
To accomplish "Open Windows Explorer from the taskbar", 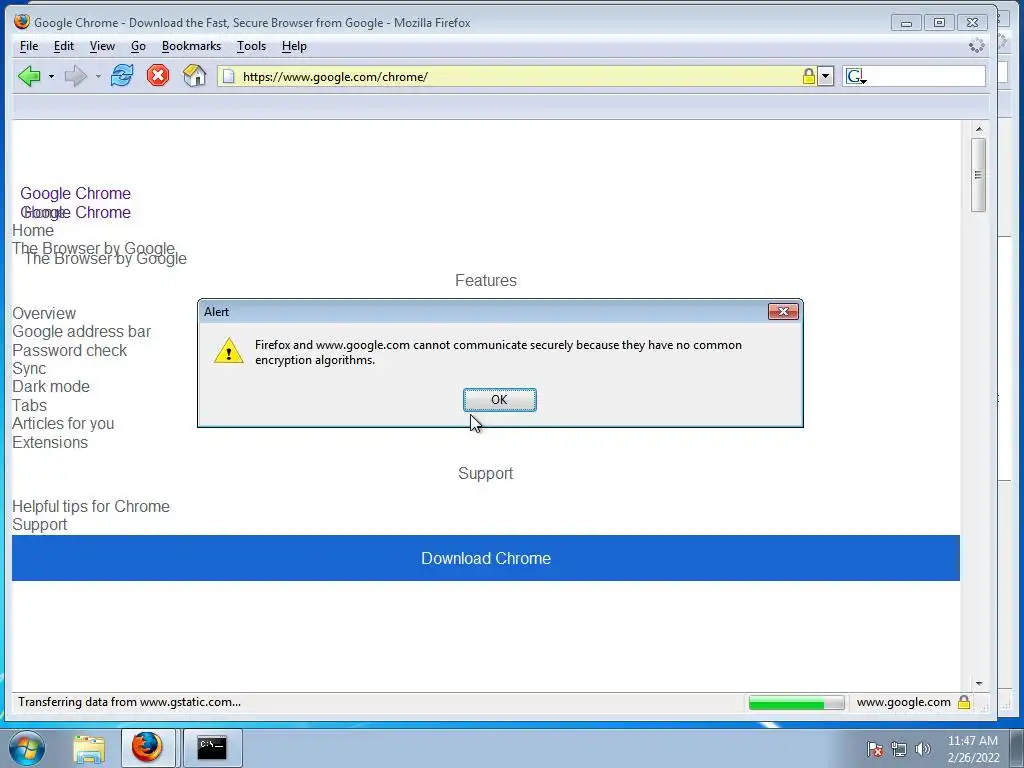I will click(89, 748).
